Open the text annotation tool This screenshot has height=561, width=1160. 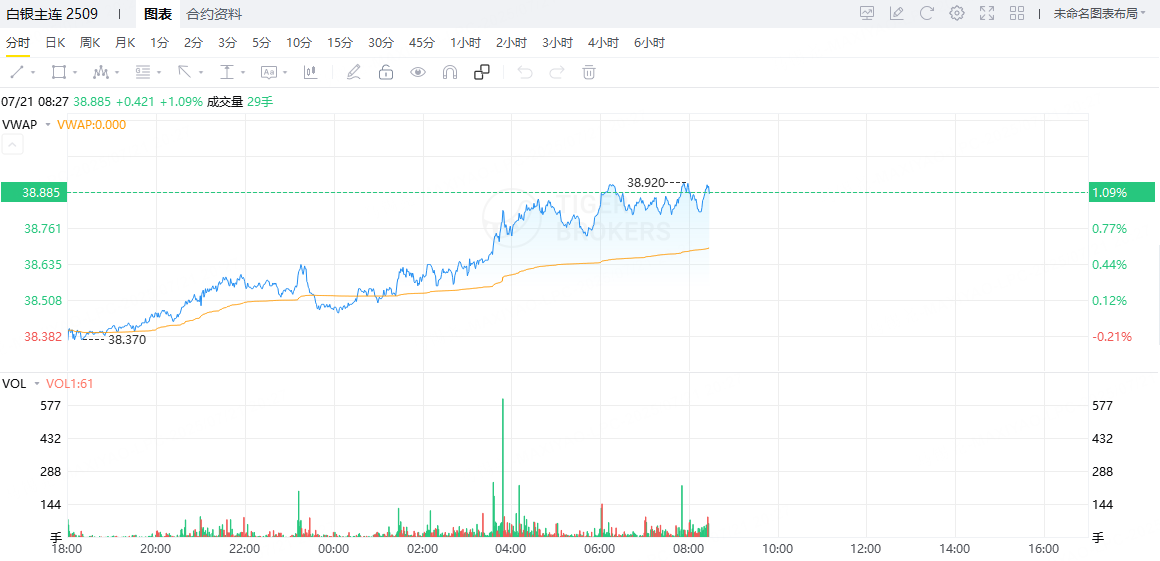point(268,72)
